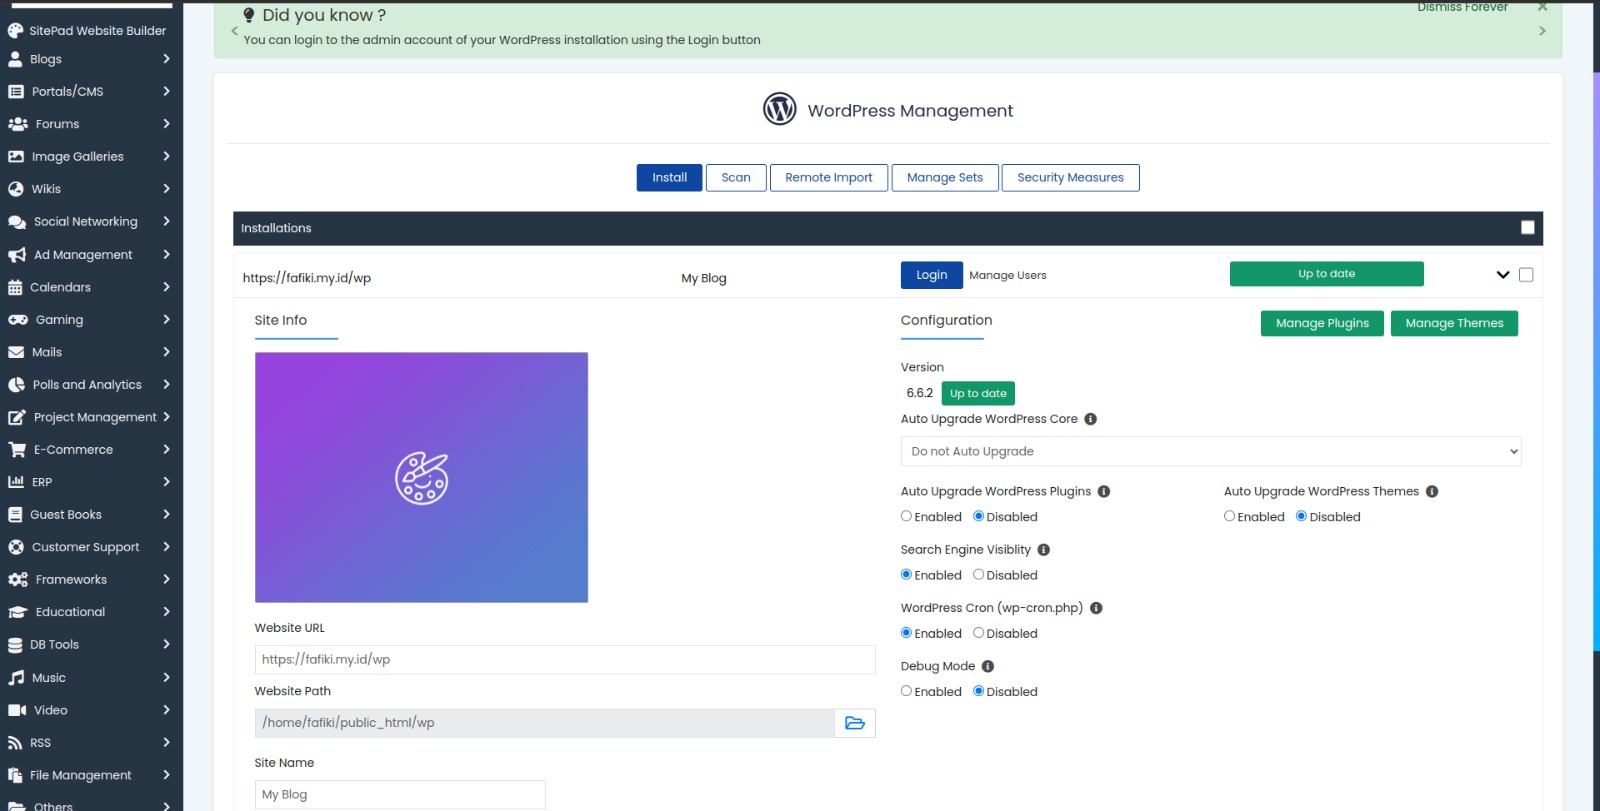Select Disabled for Auto Upgrade Plugins
This screenshot has width=1600, height=811.
979,516
